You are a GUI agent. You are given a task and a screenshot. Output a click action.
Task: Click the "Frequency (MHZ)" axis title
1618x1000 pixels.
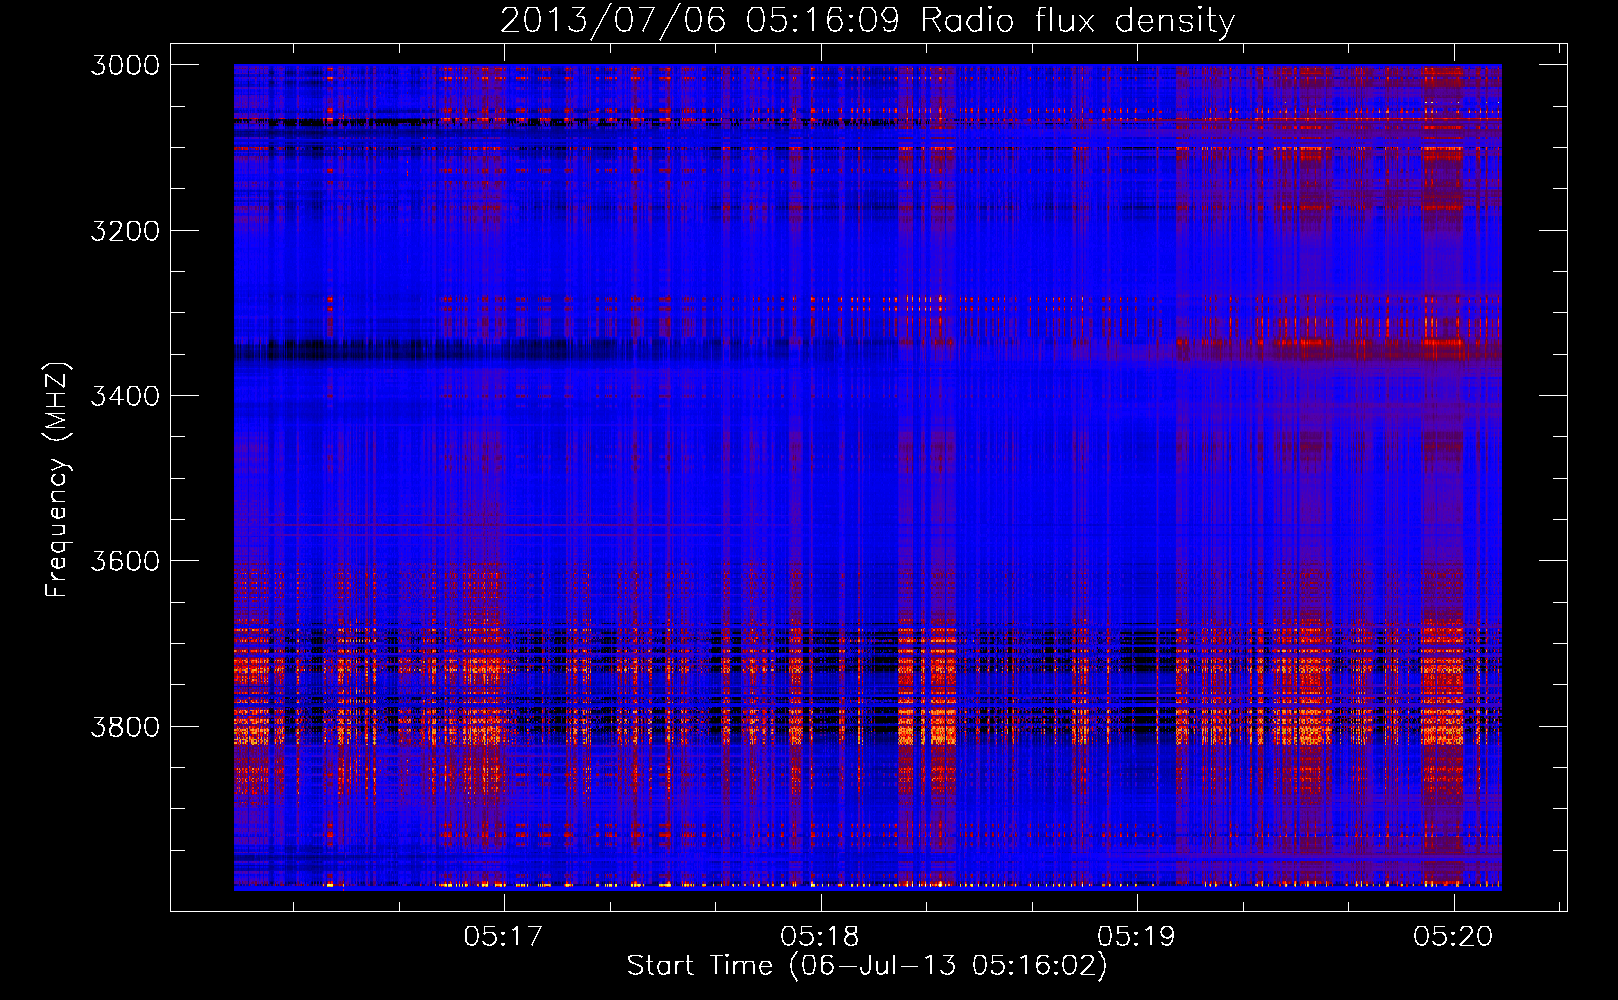click(57, 480)
